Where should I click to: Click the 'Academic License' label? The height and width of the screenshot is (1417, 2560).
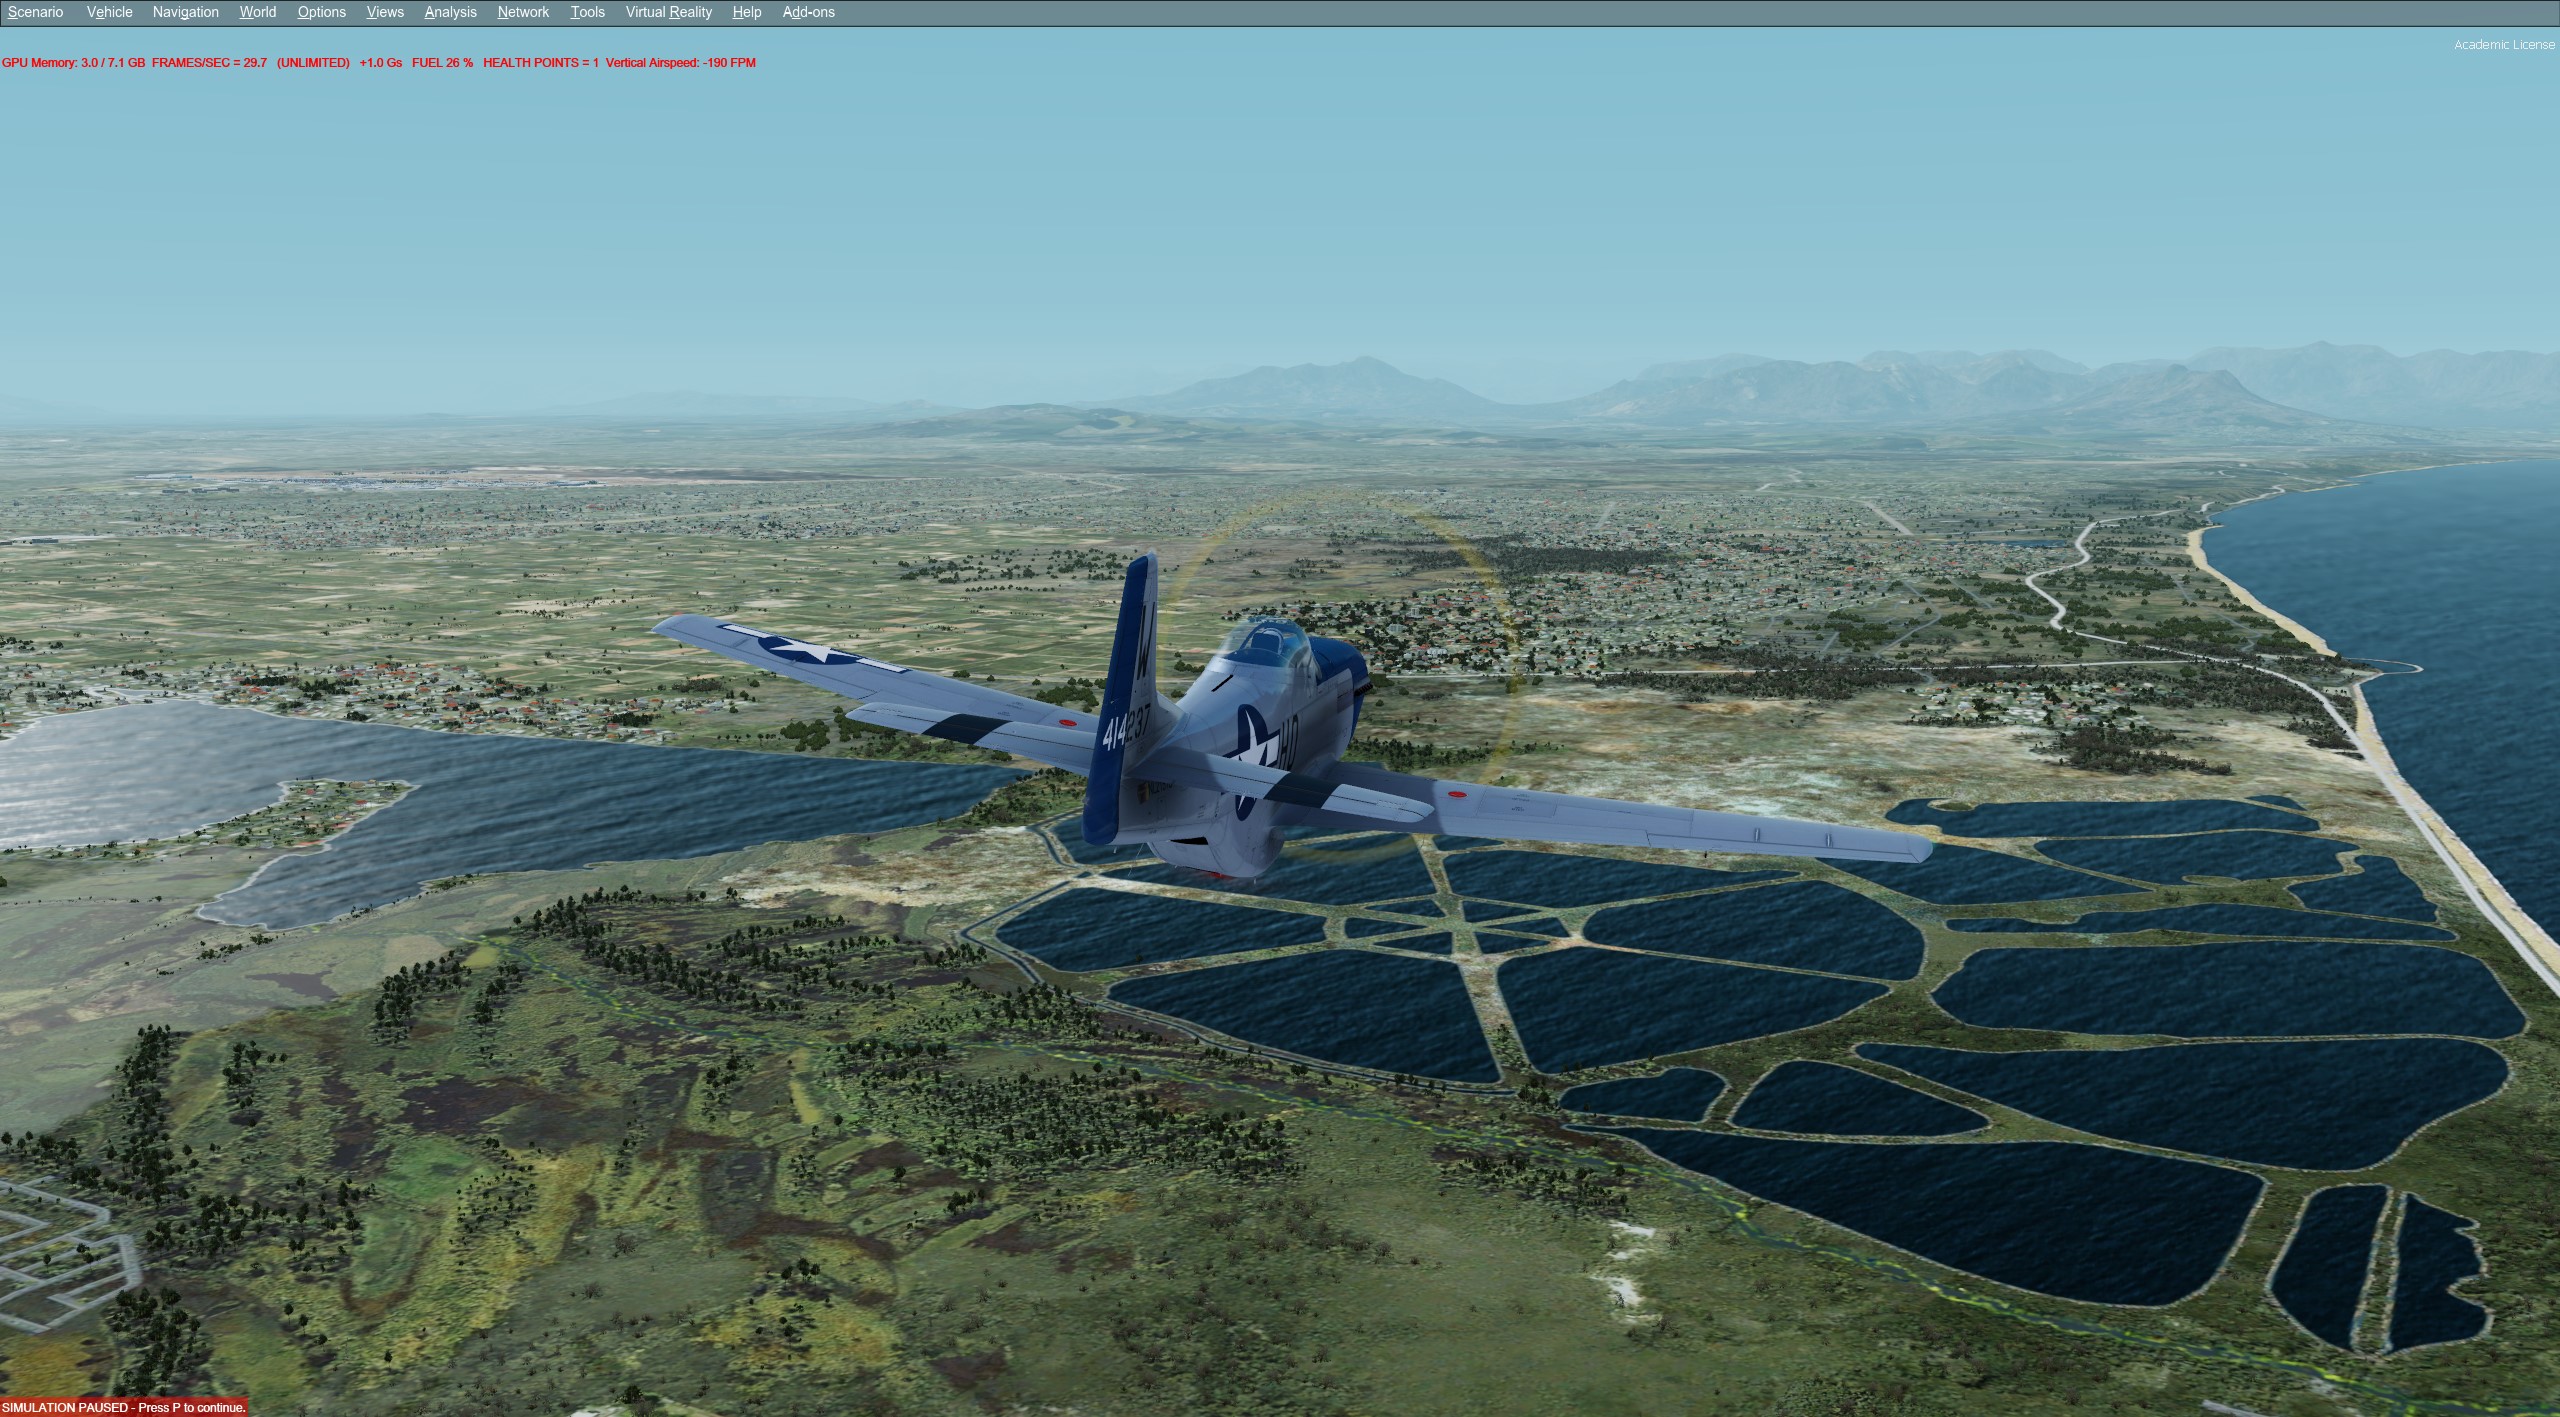(x=2504, y=45)
